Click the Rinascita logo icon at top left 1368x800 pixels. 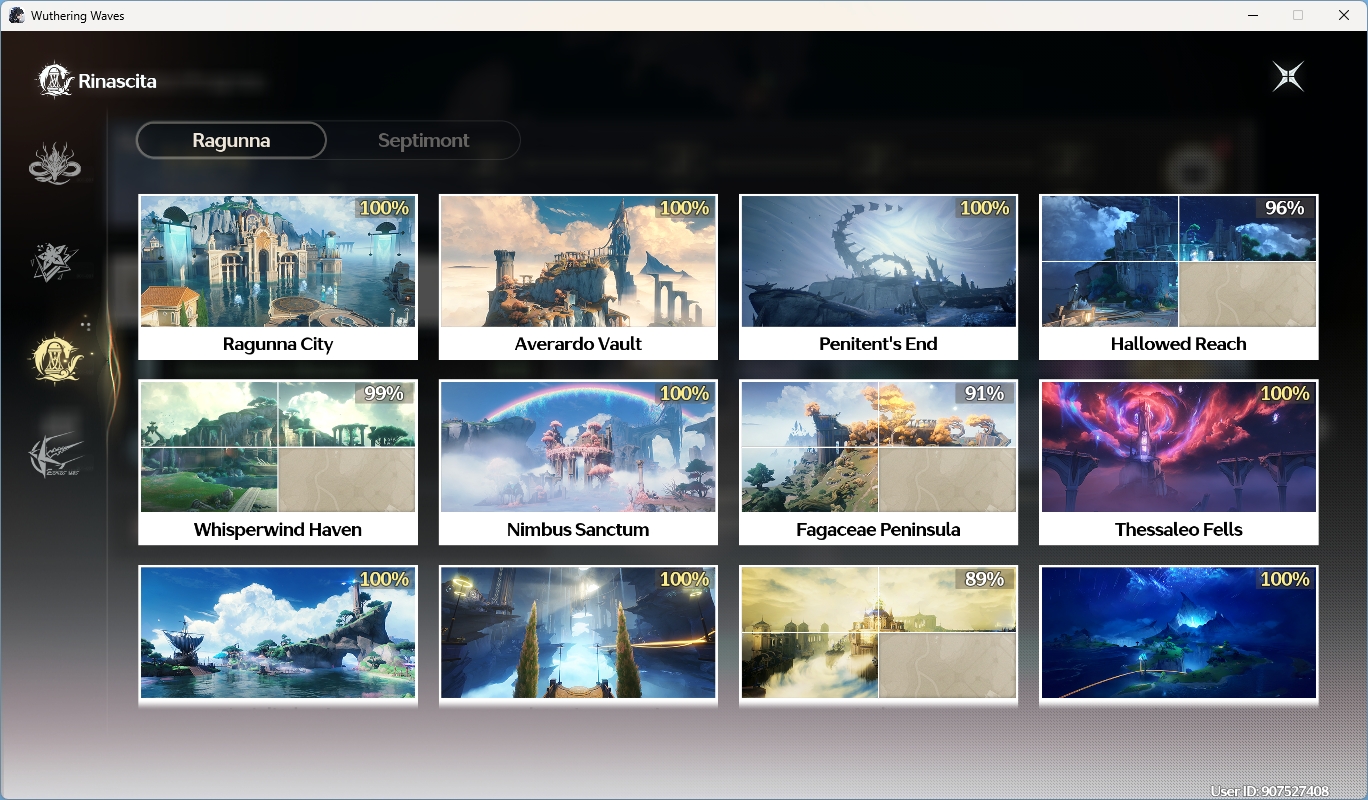pyautogui.click(x=53, y=81)
